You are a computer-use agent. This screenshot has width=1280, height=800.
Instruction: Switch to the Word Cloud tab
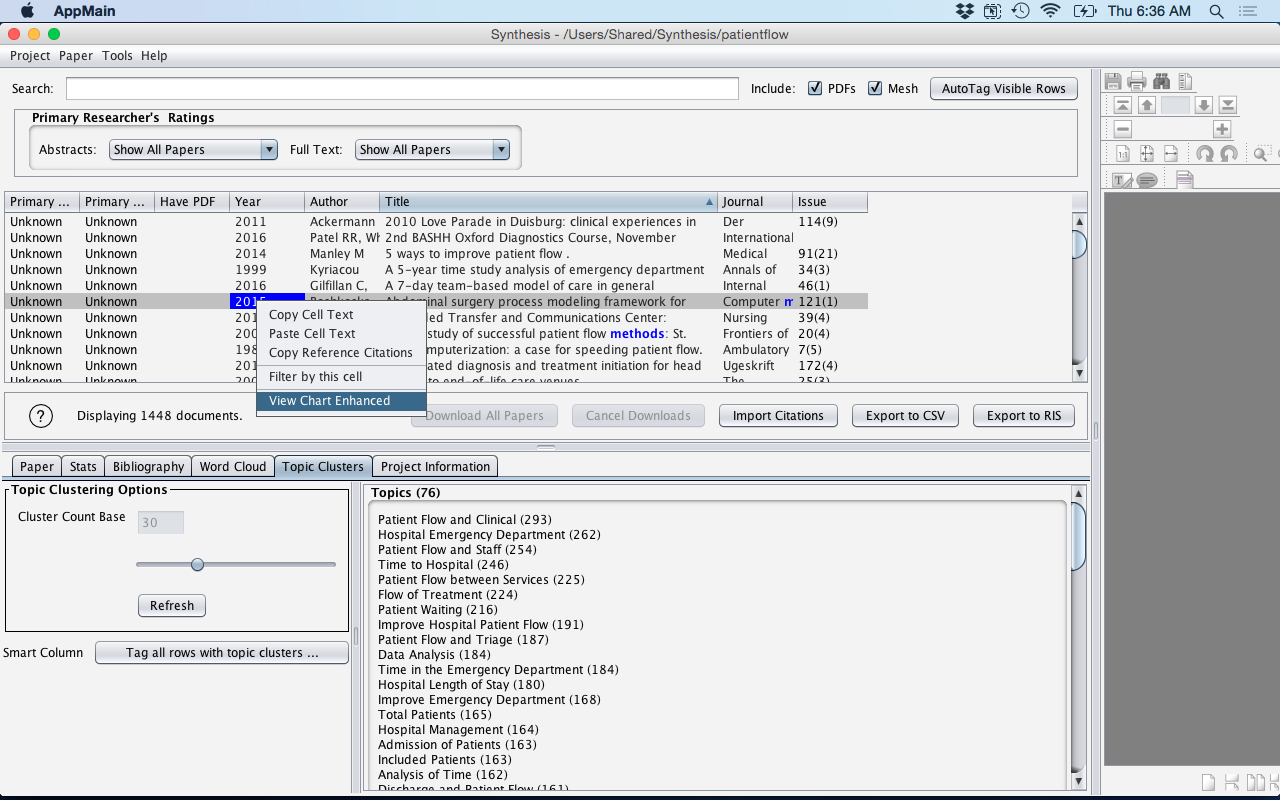233,467
